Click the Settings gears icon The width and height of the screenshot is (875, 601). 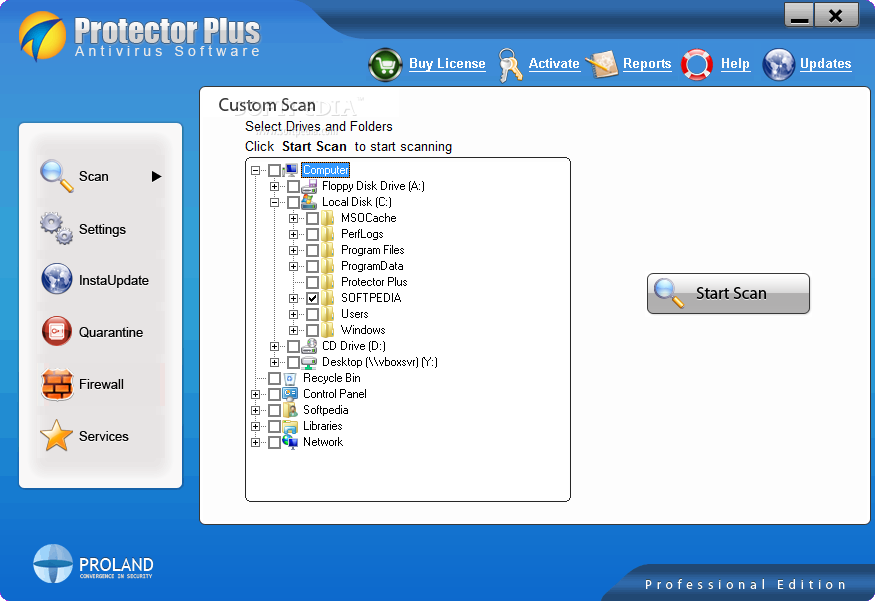pyautogui.click(x=56, y=228)
